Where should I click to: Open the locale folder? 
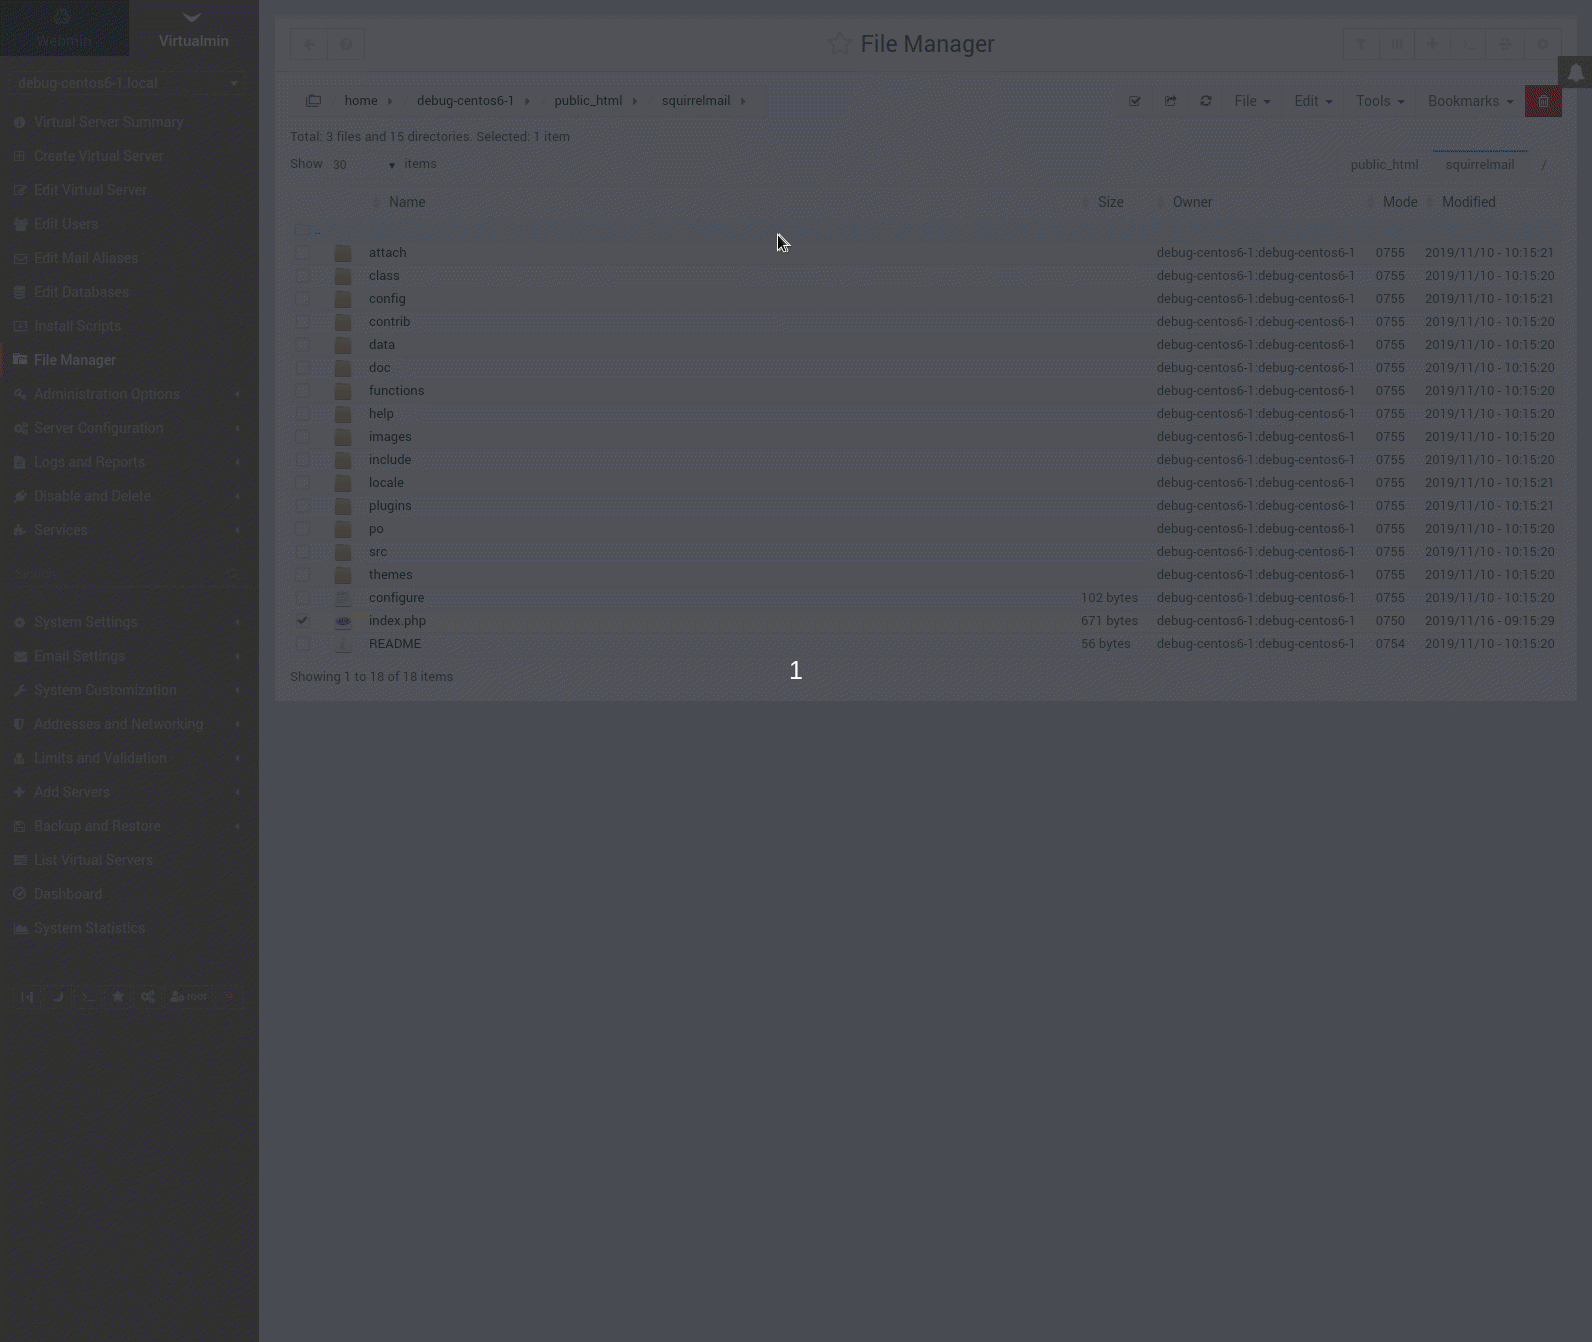[x=386, y=483]
